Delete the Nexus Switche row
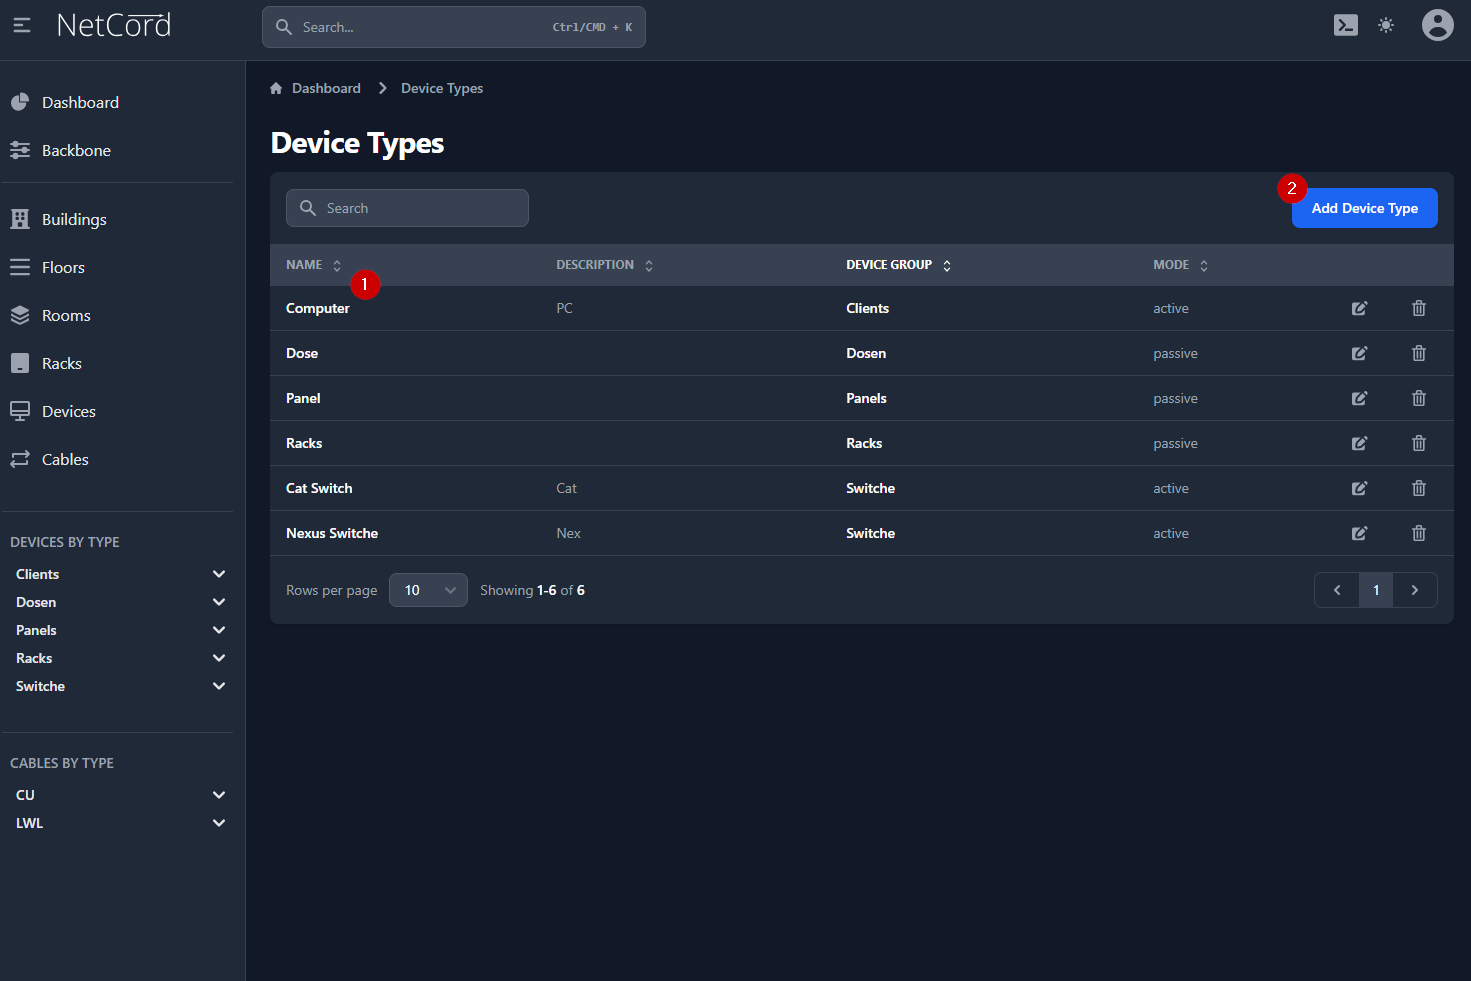The image size is (1471, 981). (x=1418, y=533)
